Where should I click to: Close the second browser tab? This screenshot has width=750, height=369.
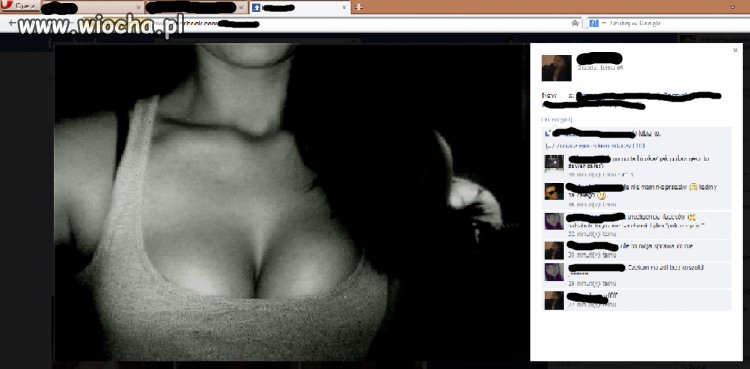pyautogui.click(x=241, y=7)
